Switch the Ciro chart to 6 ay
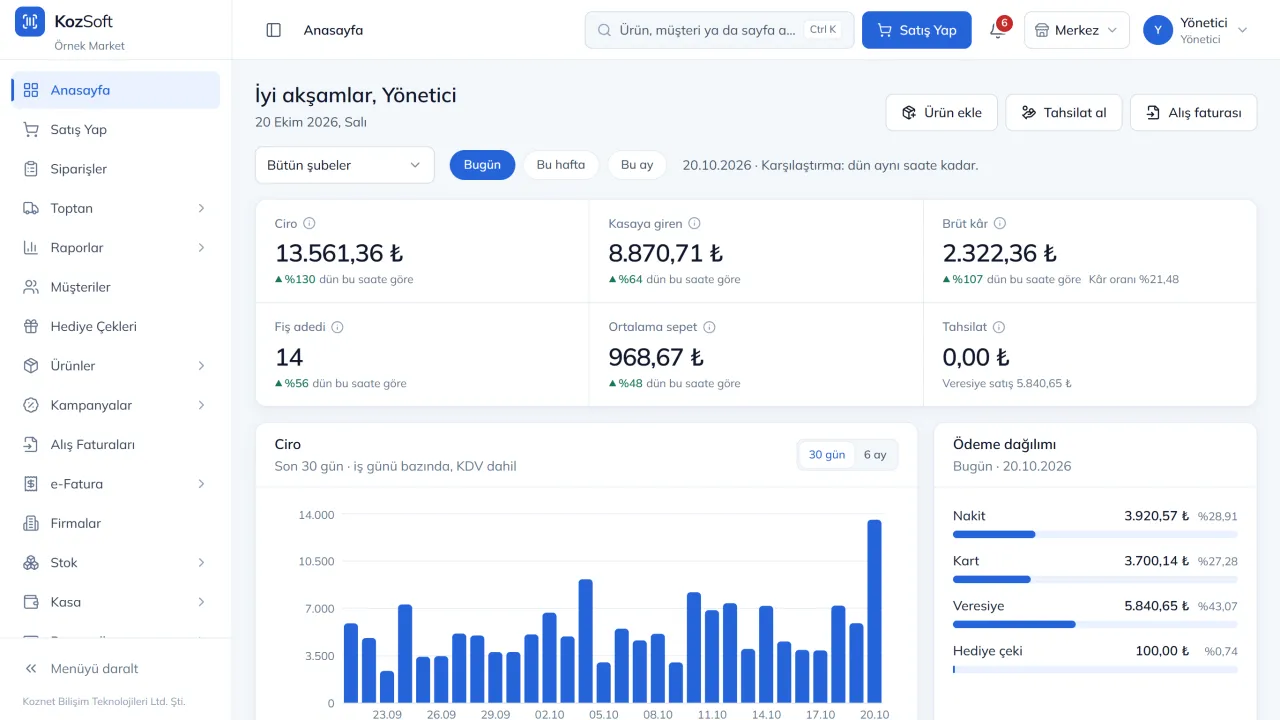Image resolution: width=1280 pixels, height=720 pixels. coord(875,455)
